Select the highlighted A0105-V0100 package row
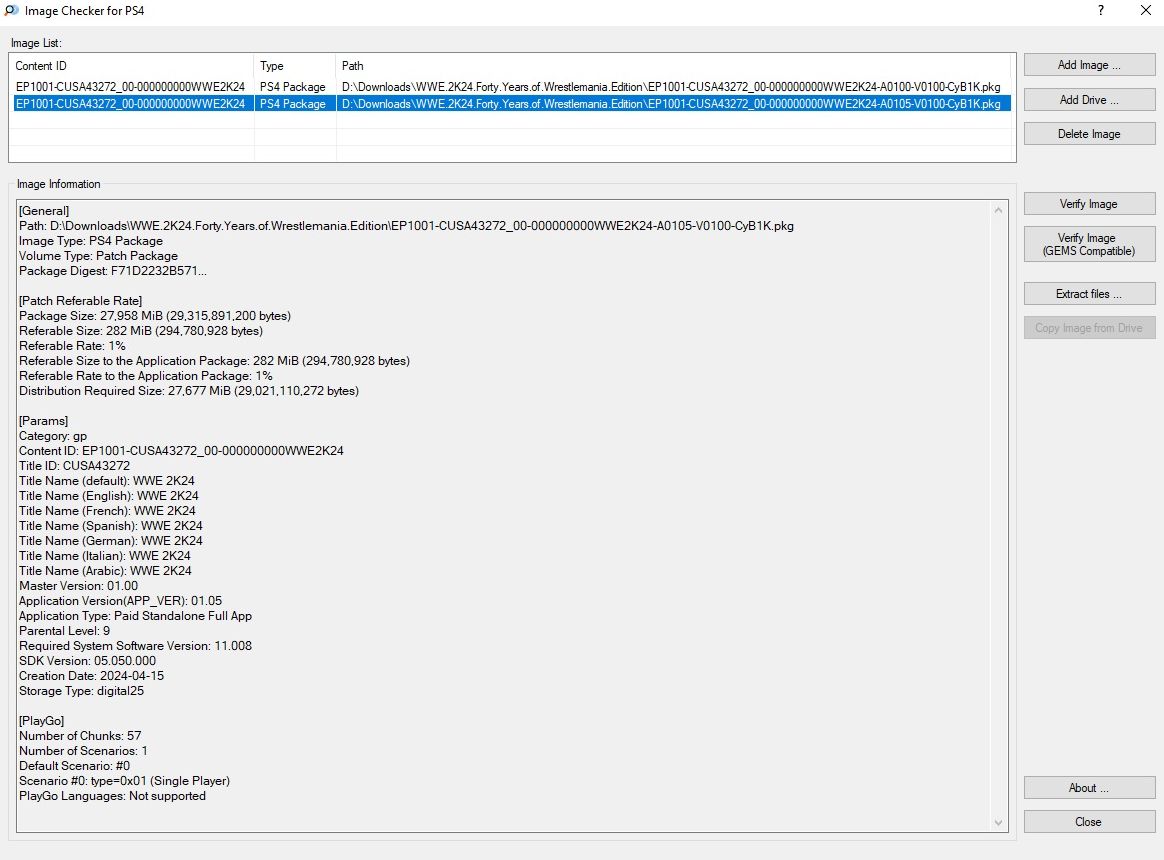This screenshot has width=1164, height=860. (511, 104)
